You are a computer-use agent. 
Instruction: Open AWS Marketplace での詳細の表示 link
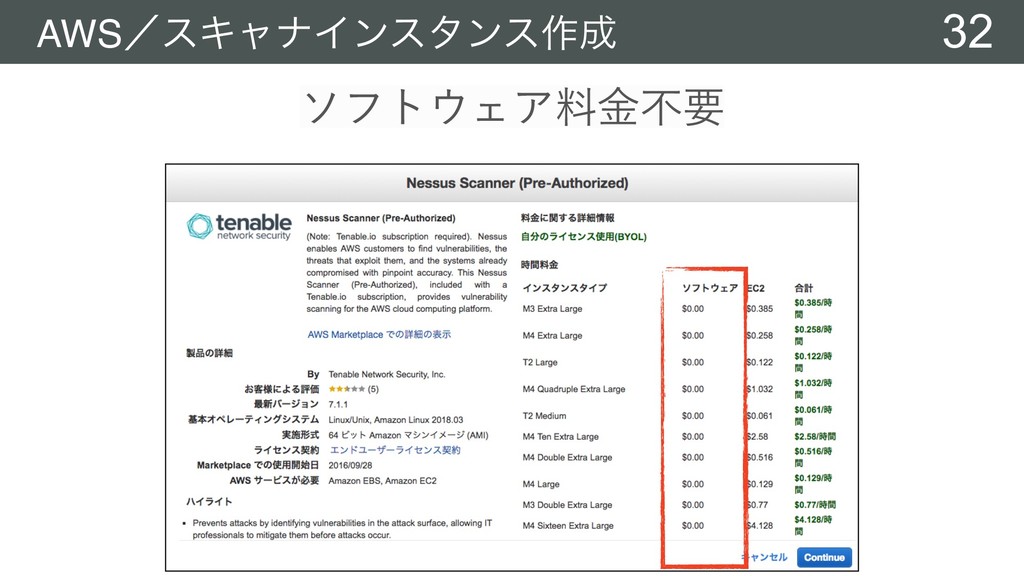(x=379, y=334)
